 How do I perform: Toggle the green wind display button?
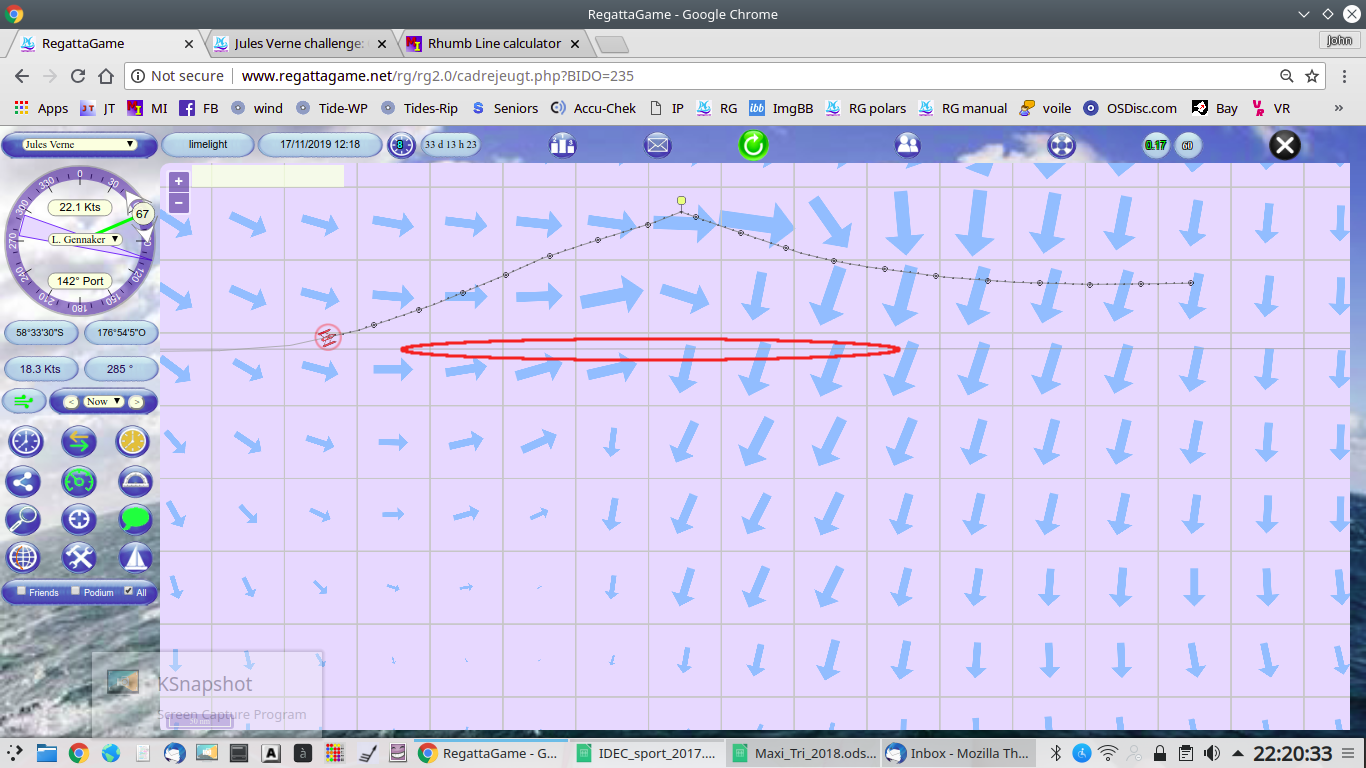click(x=24, y=401)
